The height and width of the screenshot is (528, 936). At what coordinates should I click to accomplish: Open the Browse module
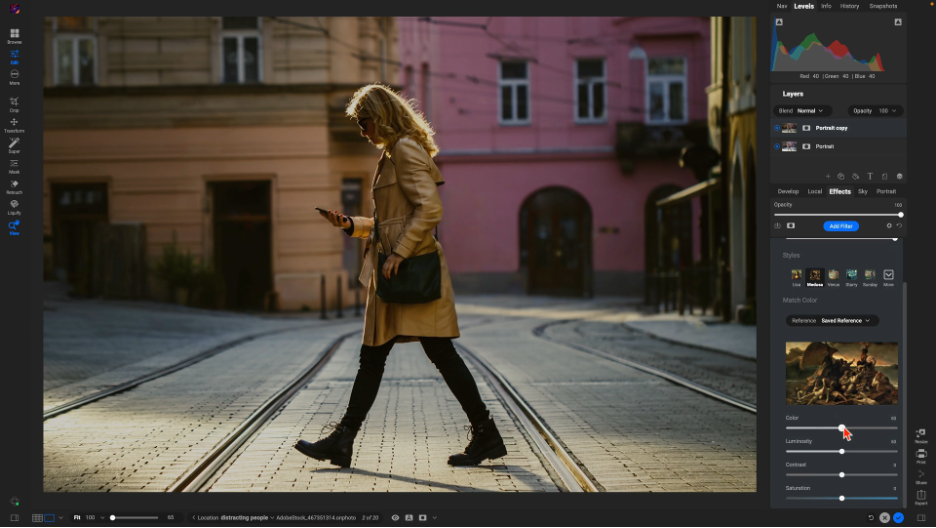click(x=14, y=36)
